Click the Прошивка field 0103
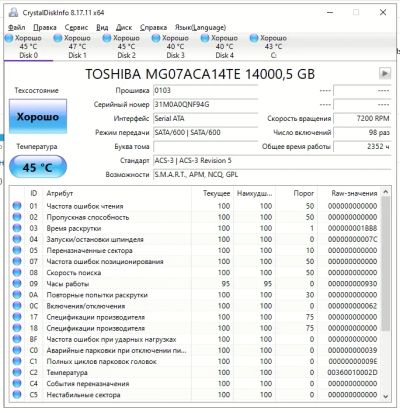This screenshot has width=400, height=413. tap(205, 90)
